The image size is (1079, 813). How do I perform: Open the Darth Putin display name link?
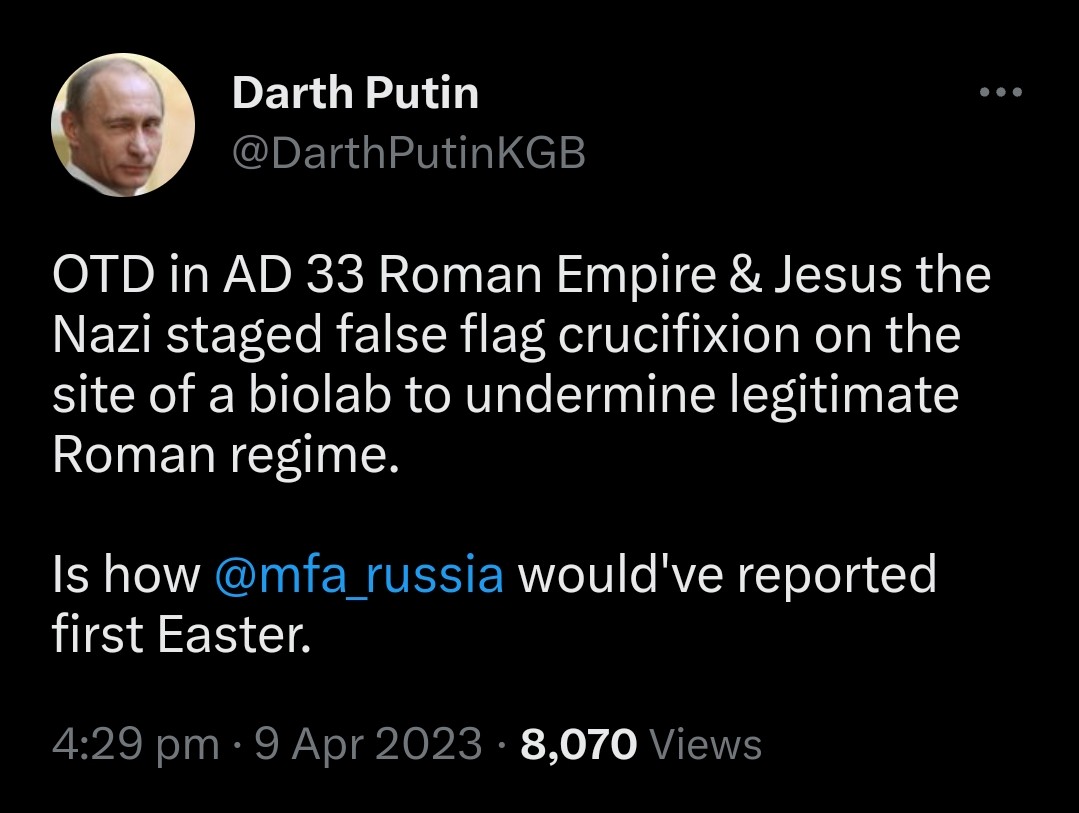355,94
